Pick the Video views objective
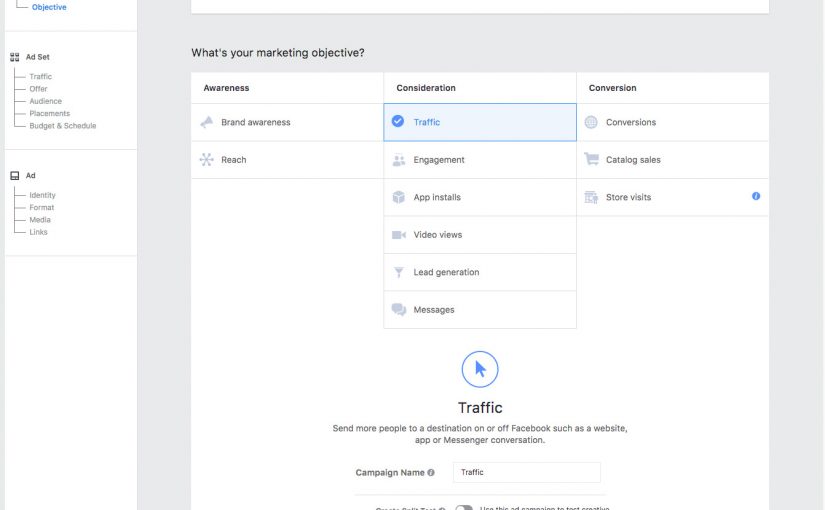825x510 pixels. tap(480, 235)
